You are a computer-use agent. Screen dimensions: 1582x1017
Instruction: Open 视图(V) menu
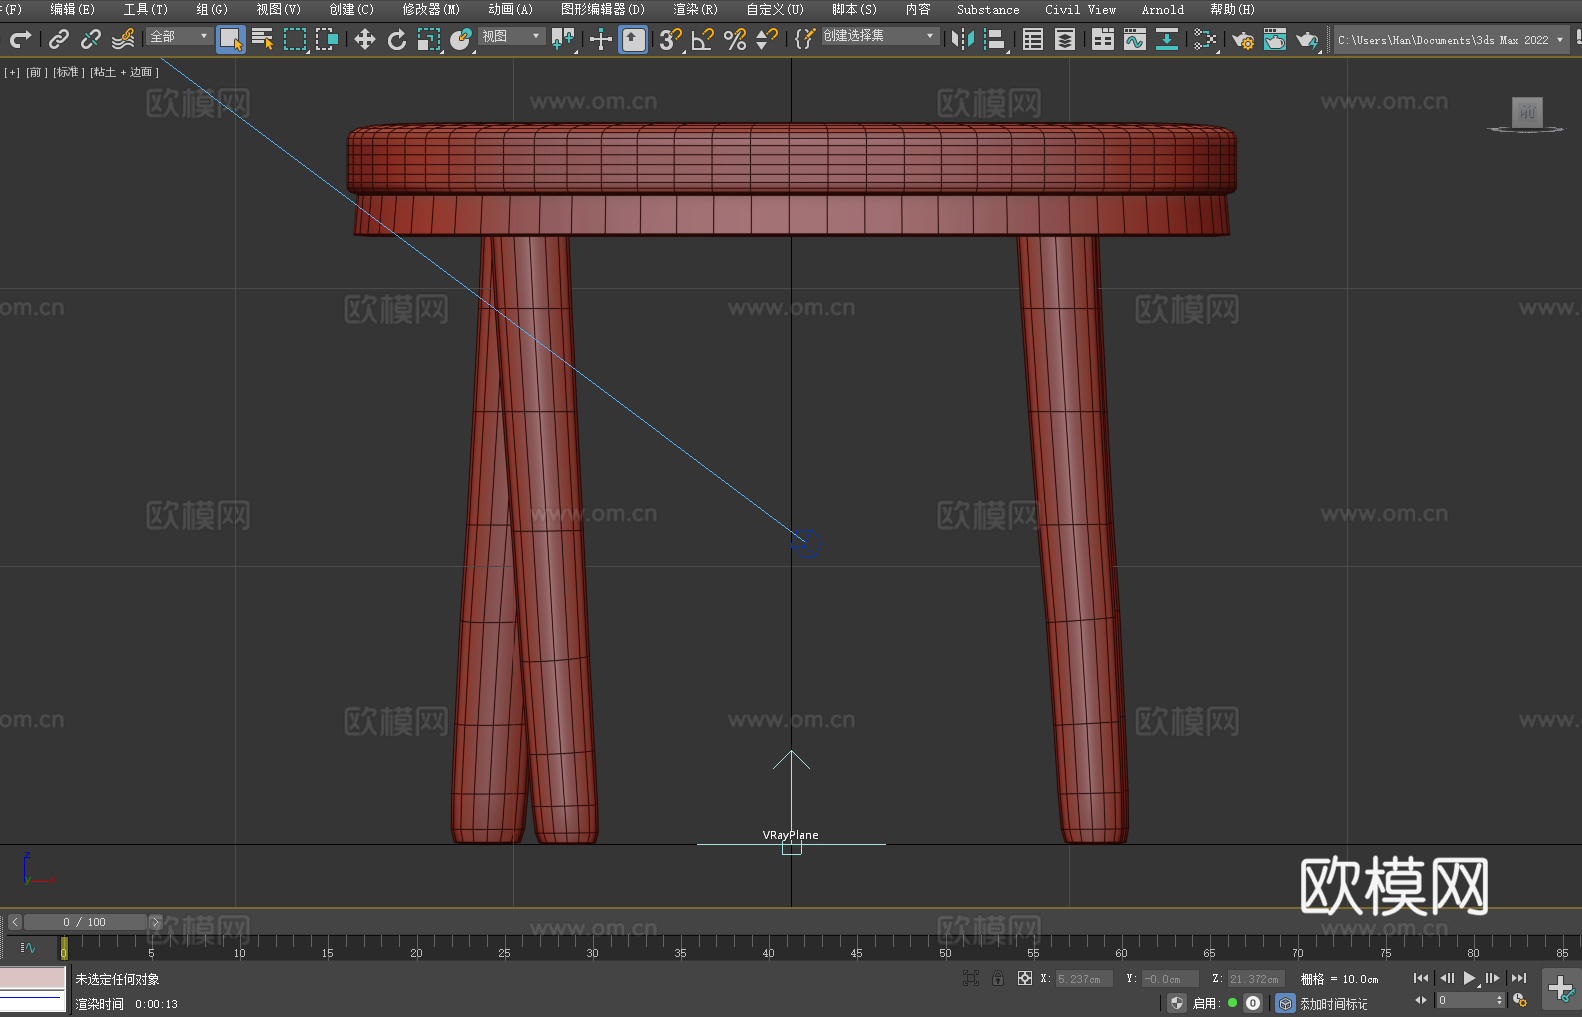pos(278,10)
